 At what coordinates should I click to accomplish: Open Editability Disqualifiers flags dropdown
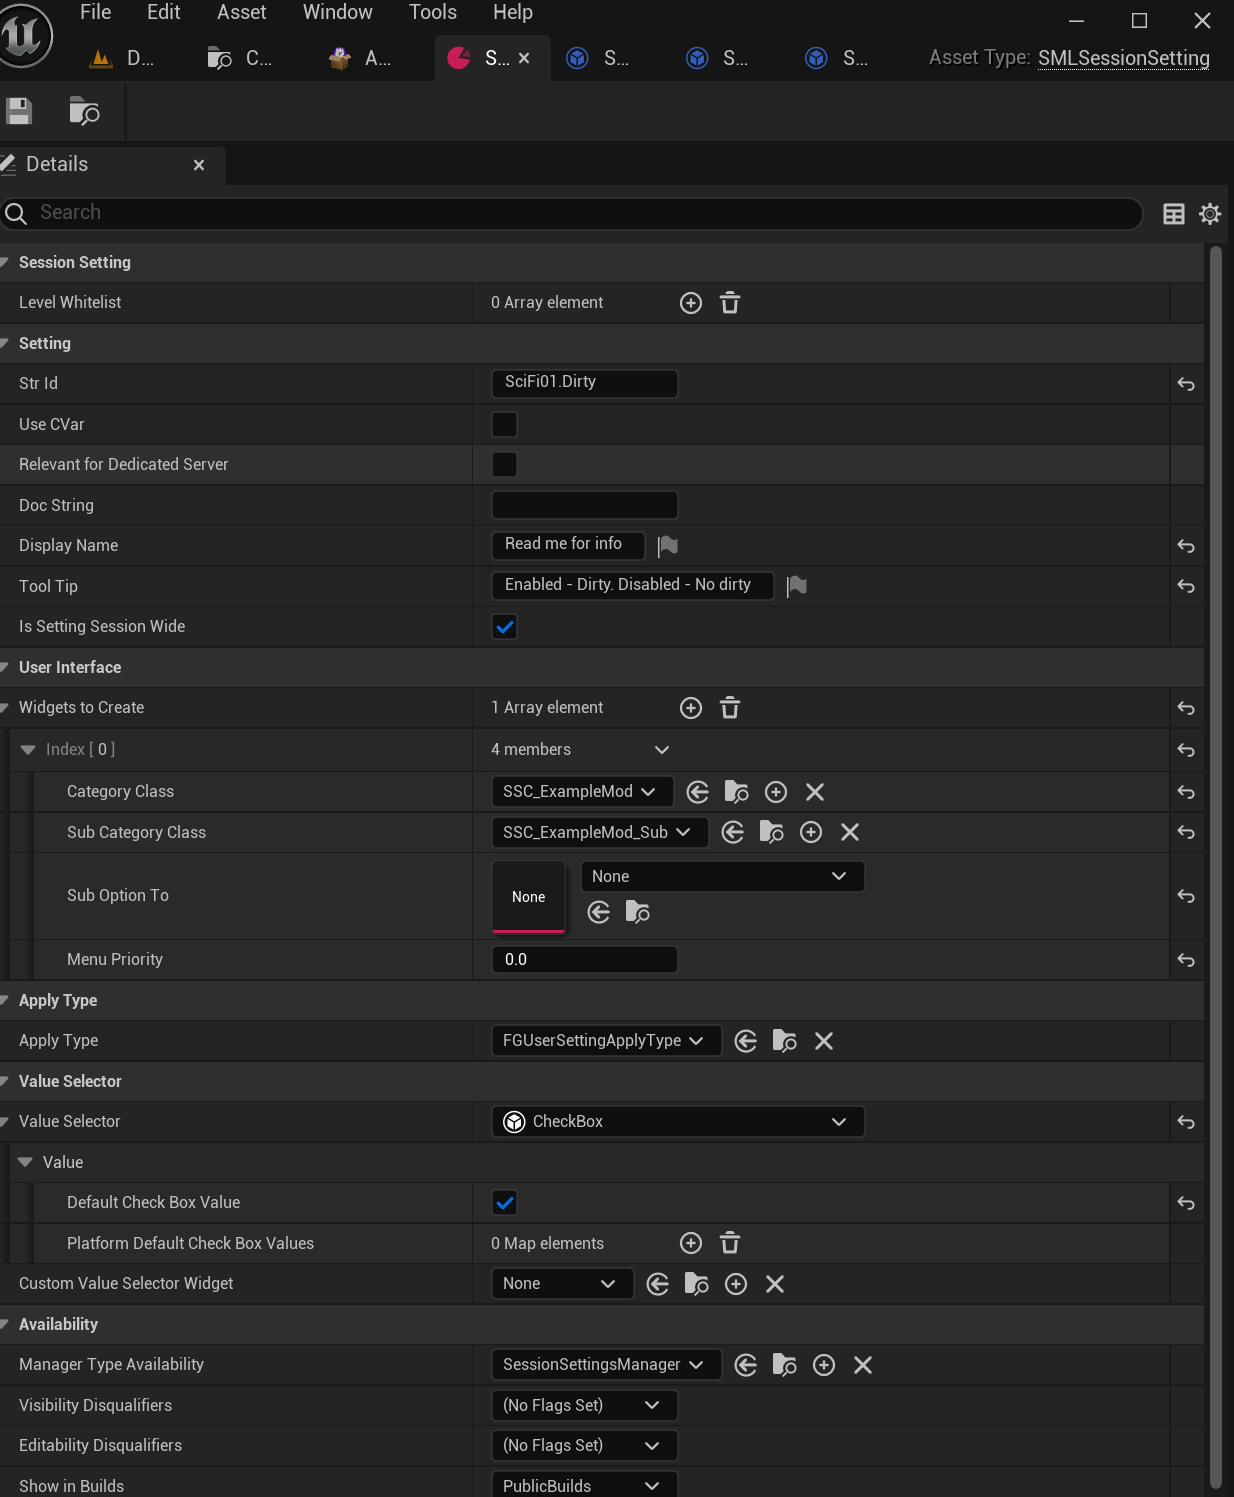click(584, 1446)
